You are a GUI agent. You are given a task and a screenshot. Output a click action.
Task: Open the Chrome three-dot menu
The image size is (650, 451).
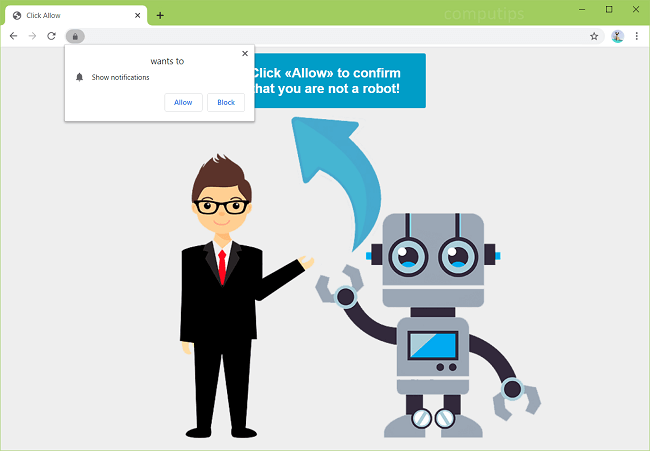pyautogui.click(x=636, y=36)
